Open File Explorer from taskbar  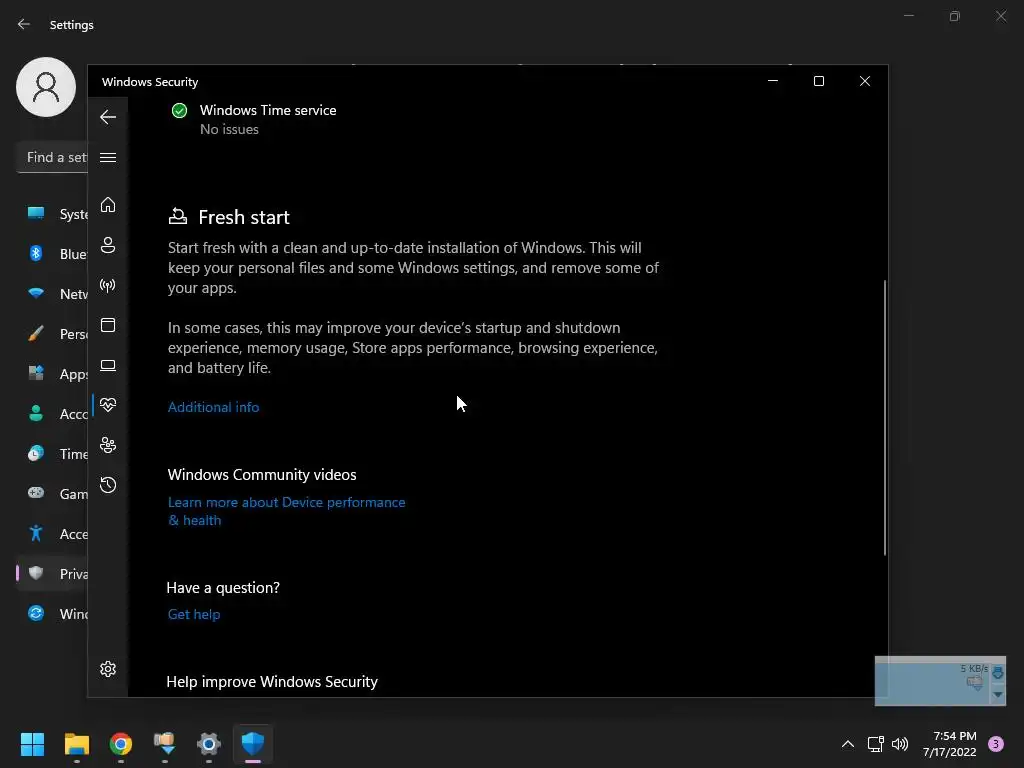pyautogui.click(x=76, y=744)
